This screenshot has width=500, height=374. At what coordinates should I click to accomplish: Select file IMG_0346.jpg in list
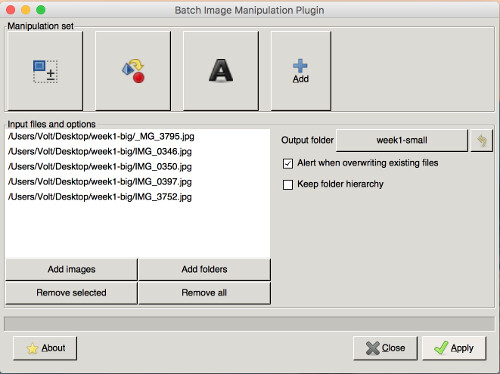tap(137, 151)
